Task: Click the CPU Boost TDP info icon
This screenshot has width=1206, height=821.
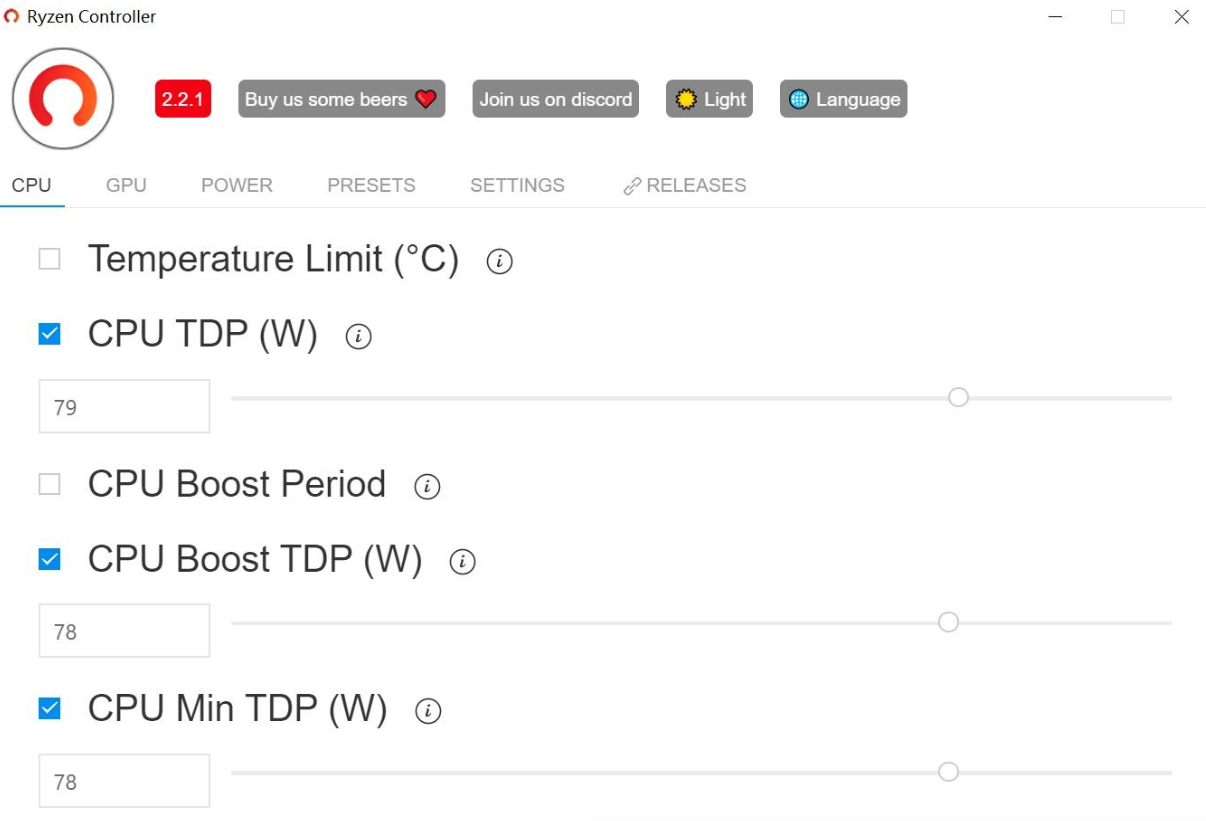Action: (x=462, y=562)
